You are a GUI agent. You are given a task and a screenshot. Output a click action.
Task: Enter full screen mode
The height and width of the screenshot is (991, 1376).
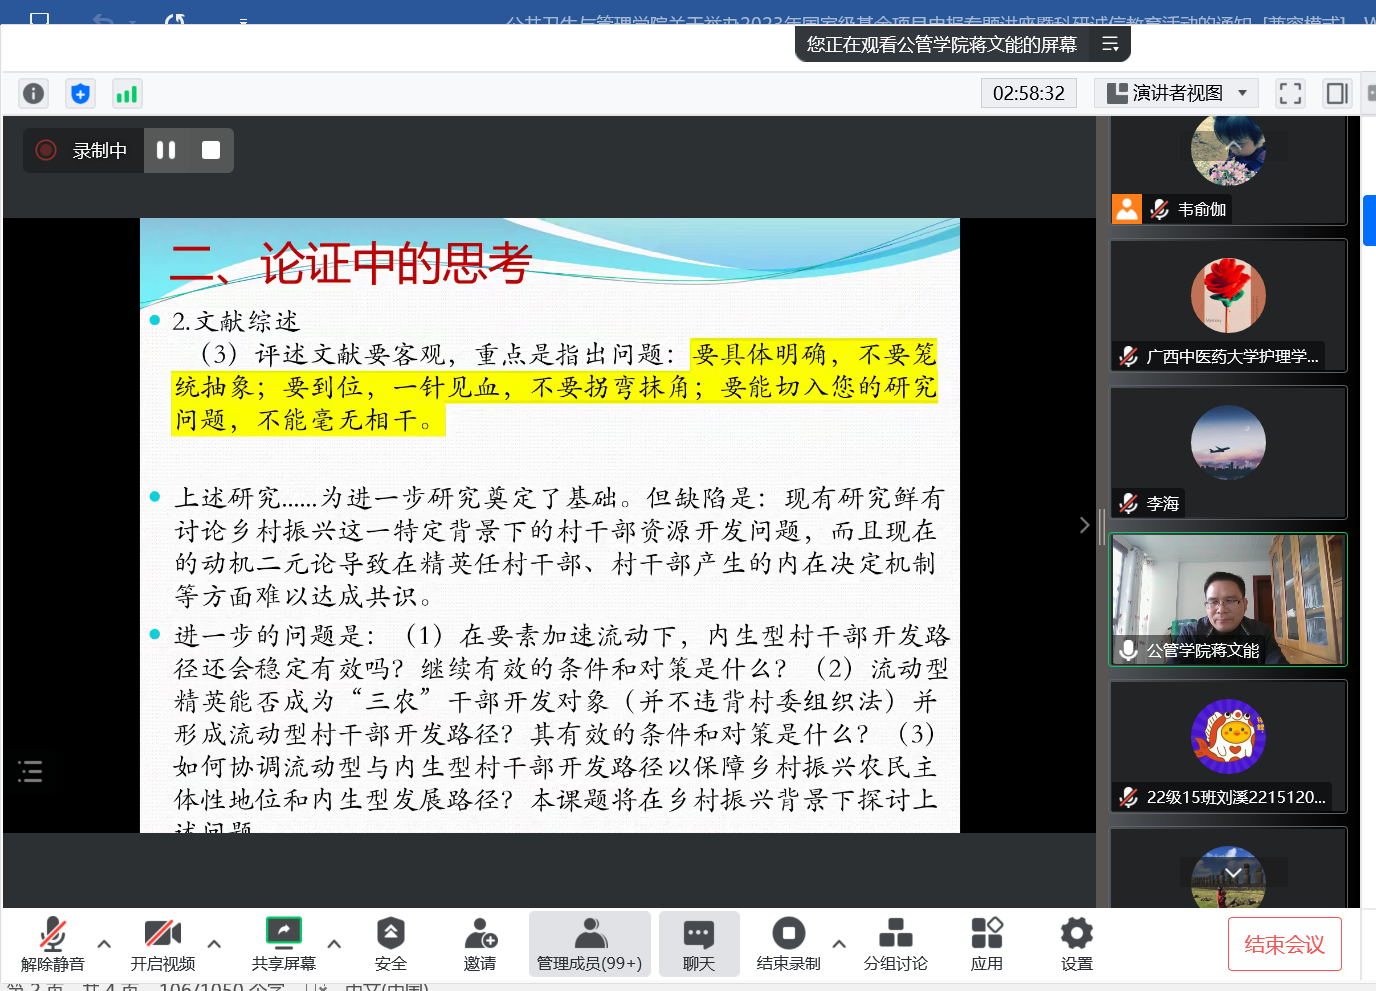pyautogui.click(x=1290, y=93)
